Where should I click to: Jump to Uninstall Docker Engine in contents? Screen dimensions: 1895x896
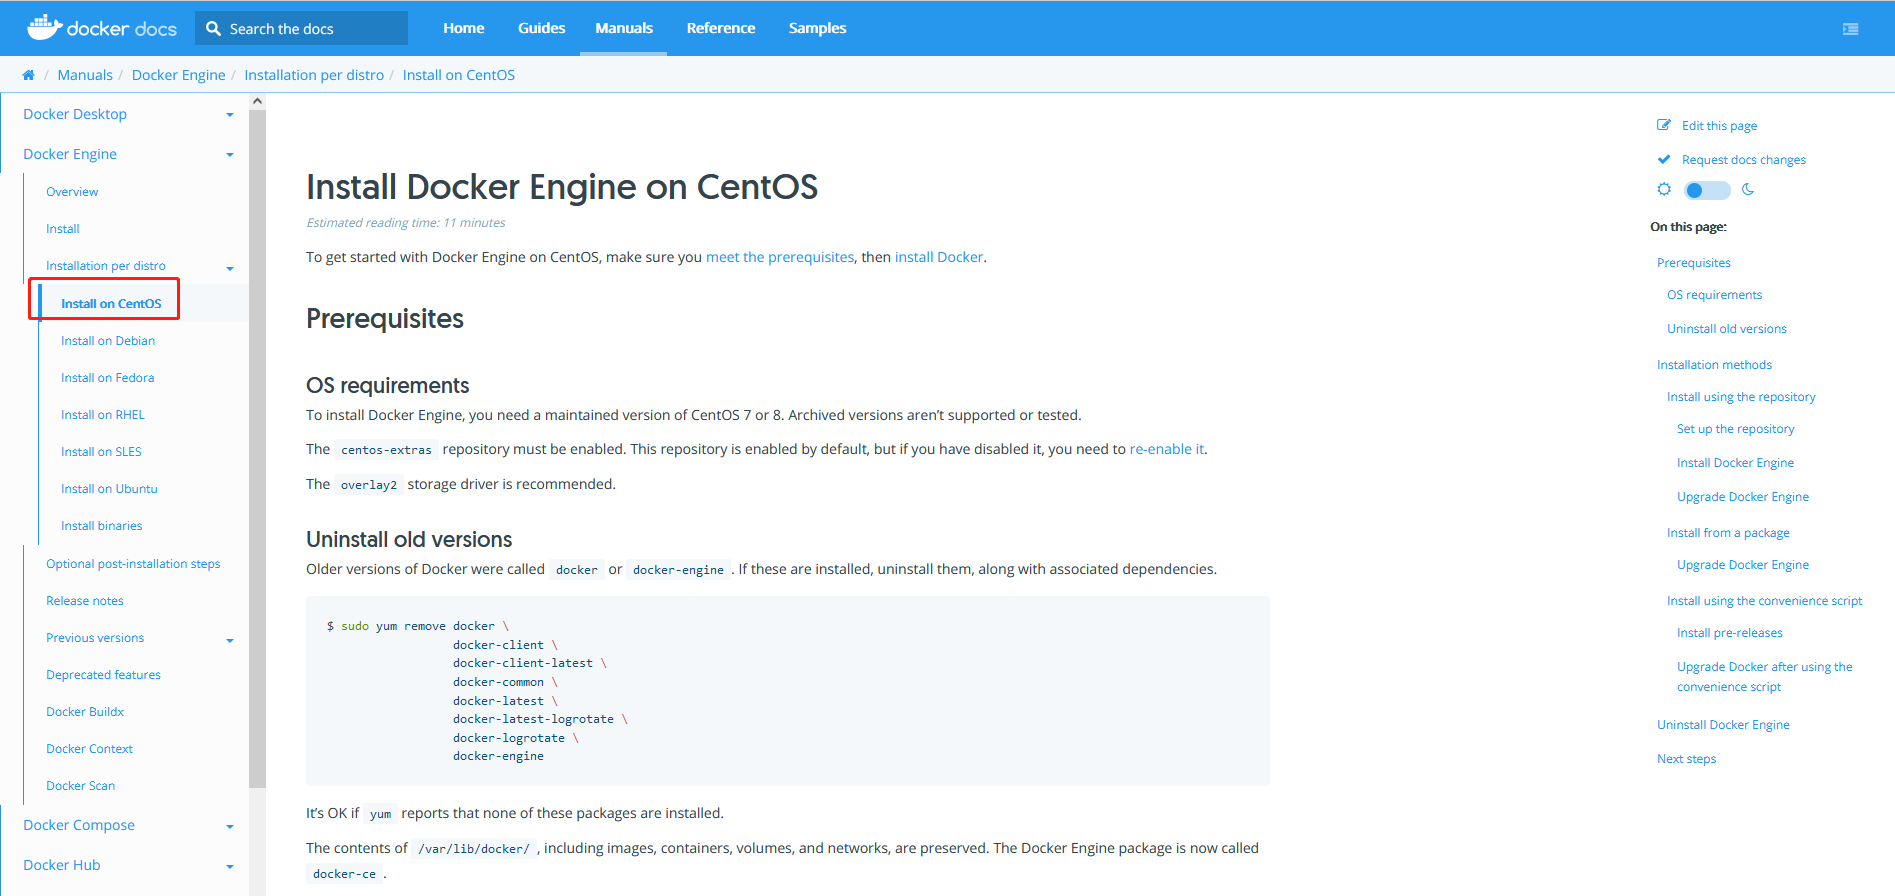(x=1723, y=725)
